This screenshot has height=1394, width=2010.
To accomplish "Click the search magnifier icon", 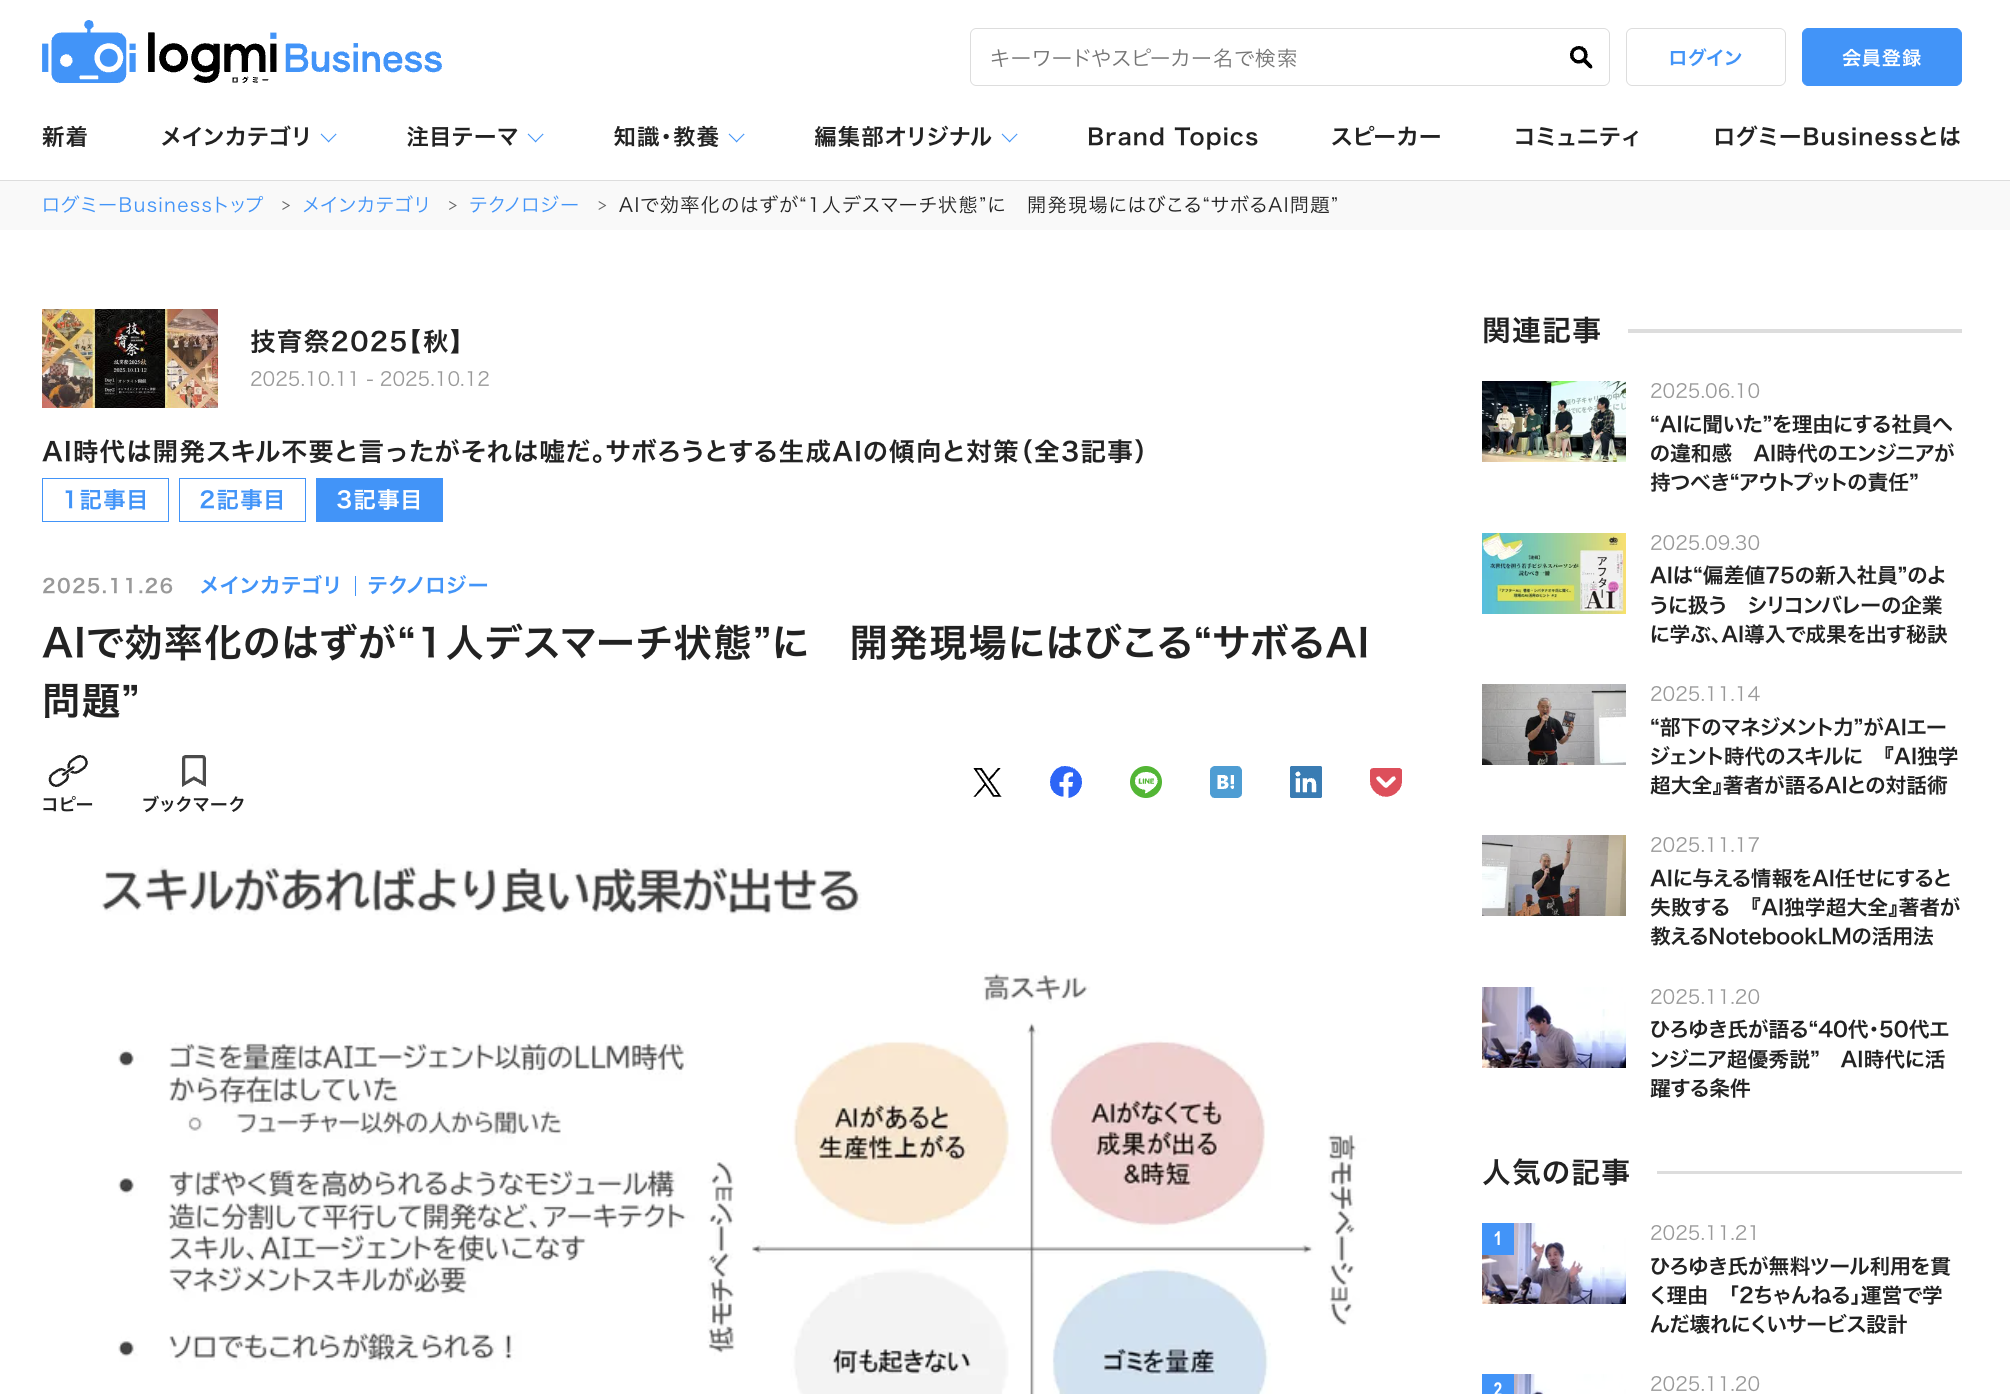I will (1580, 58).
